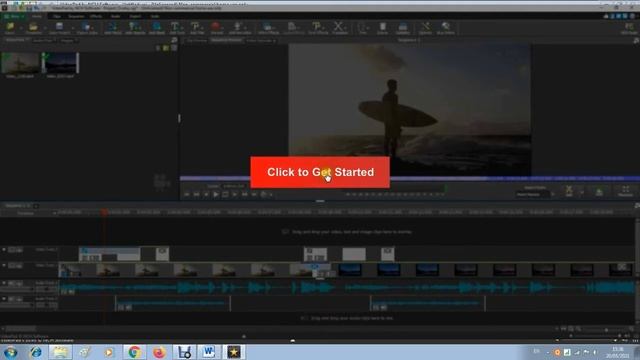
Task: Click the Delete trash can icon
Action: tap(382, 28)
